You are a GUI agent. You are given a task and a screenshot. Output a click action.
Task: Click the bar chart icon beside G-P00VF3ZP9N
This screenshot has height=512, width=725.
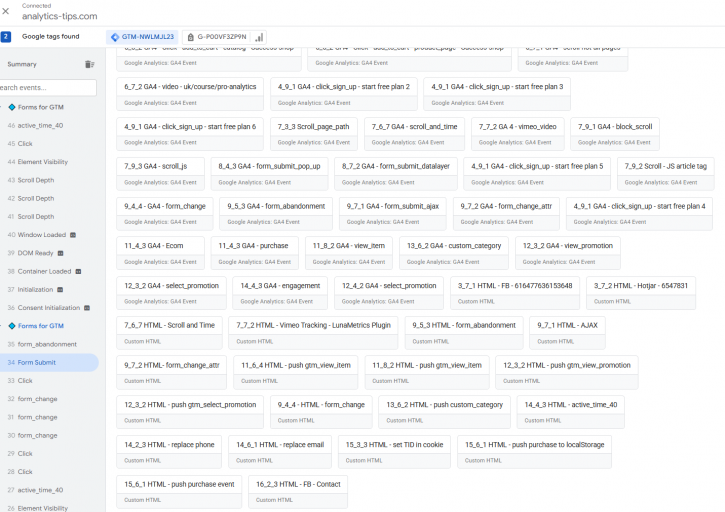(259, 37)
